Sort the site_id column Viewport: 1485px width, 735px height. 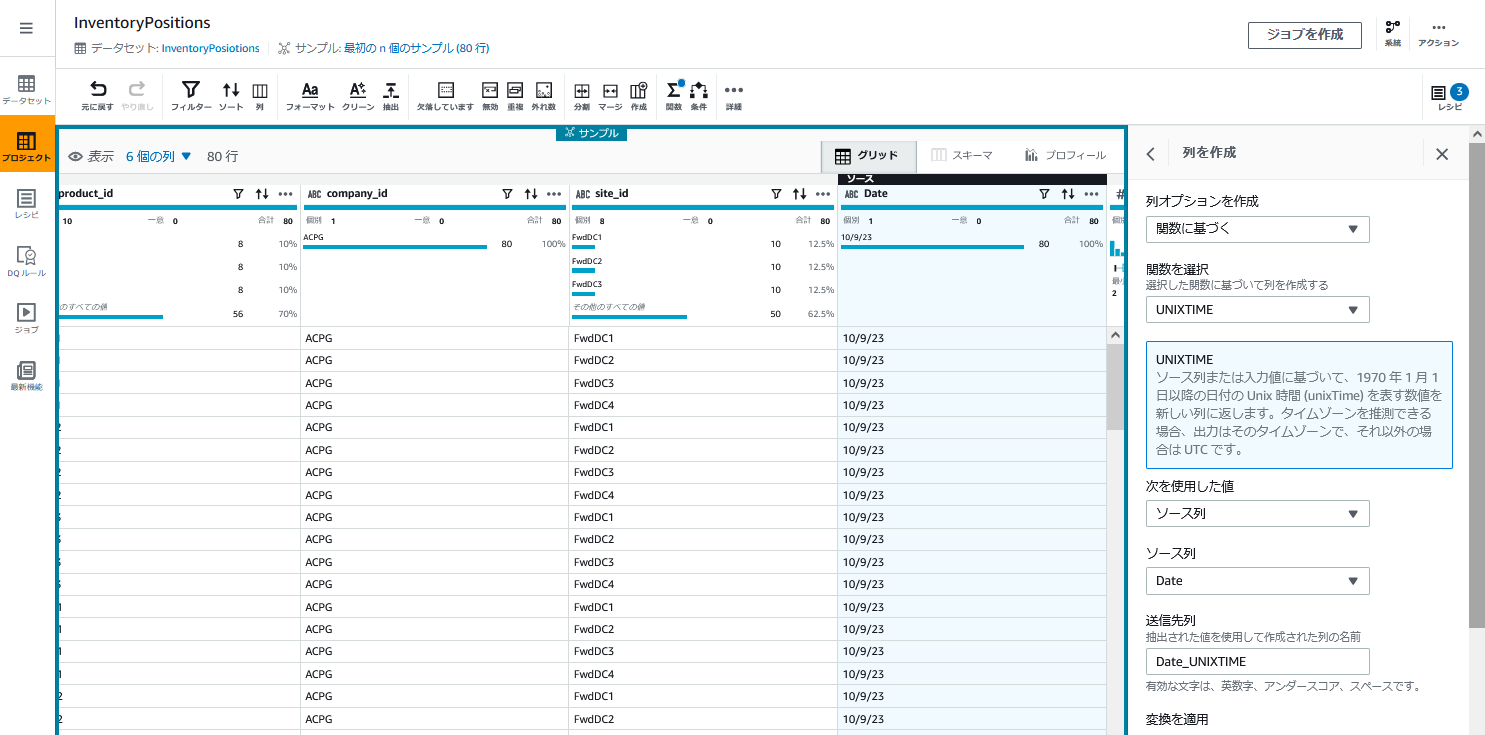(799, 194)
